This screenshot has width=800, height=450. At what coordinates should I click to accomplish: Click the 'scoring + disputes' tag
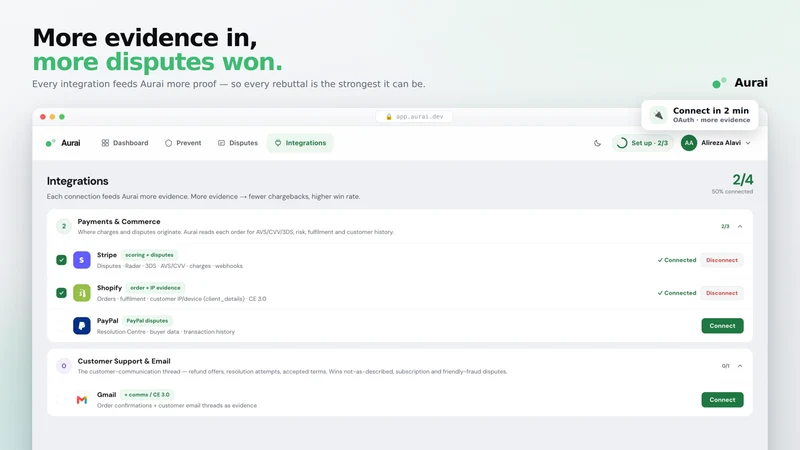click(x=149, y=255)
